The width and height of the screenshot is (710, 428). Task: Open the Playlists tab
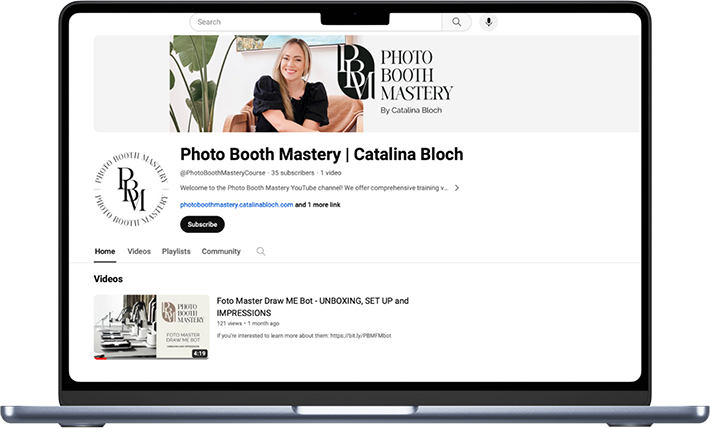[176, 251]
